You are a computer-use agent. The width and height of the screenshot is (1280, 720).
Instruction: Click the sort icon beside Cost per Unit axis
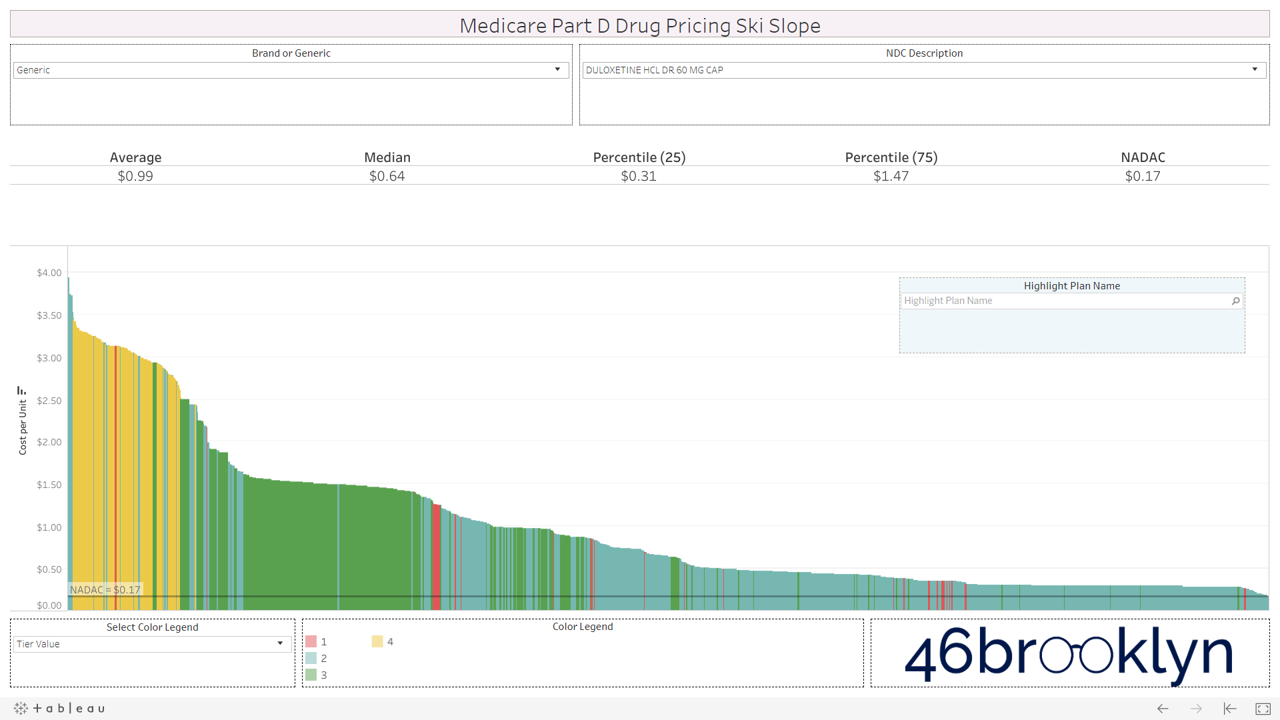[21, 391]
